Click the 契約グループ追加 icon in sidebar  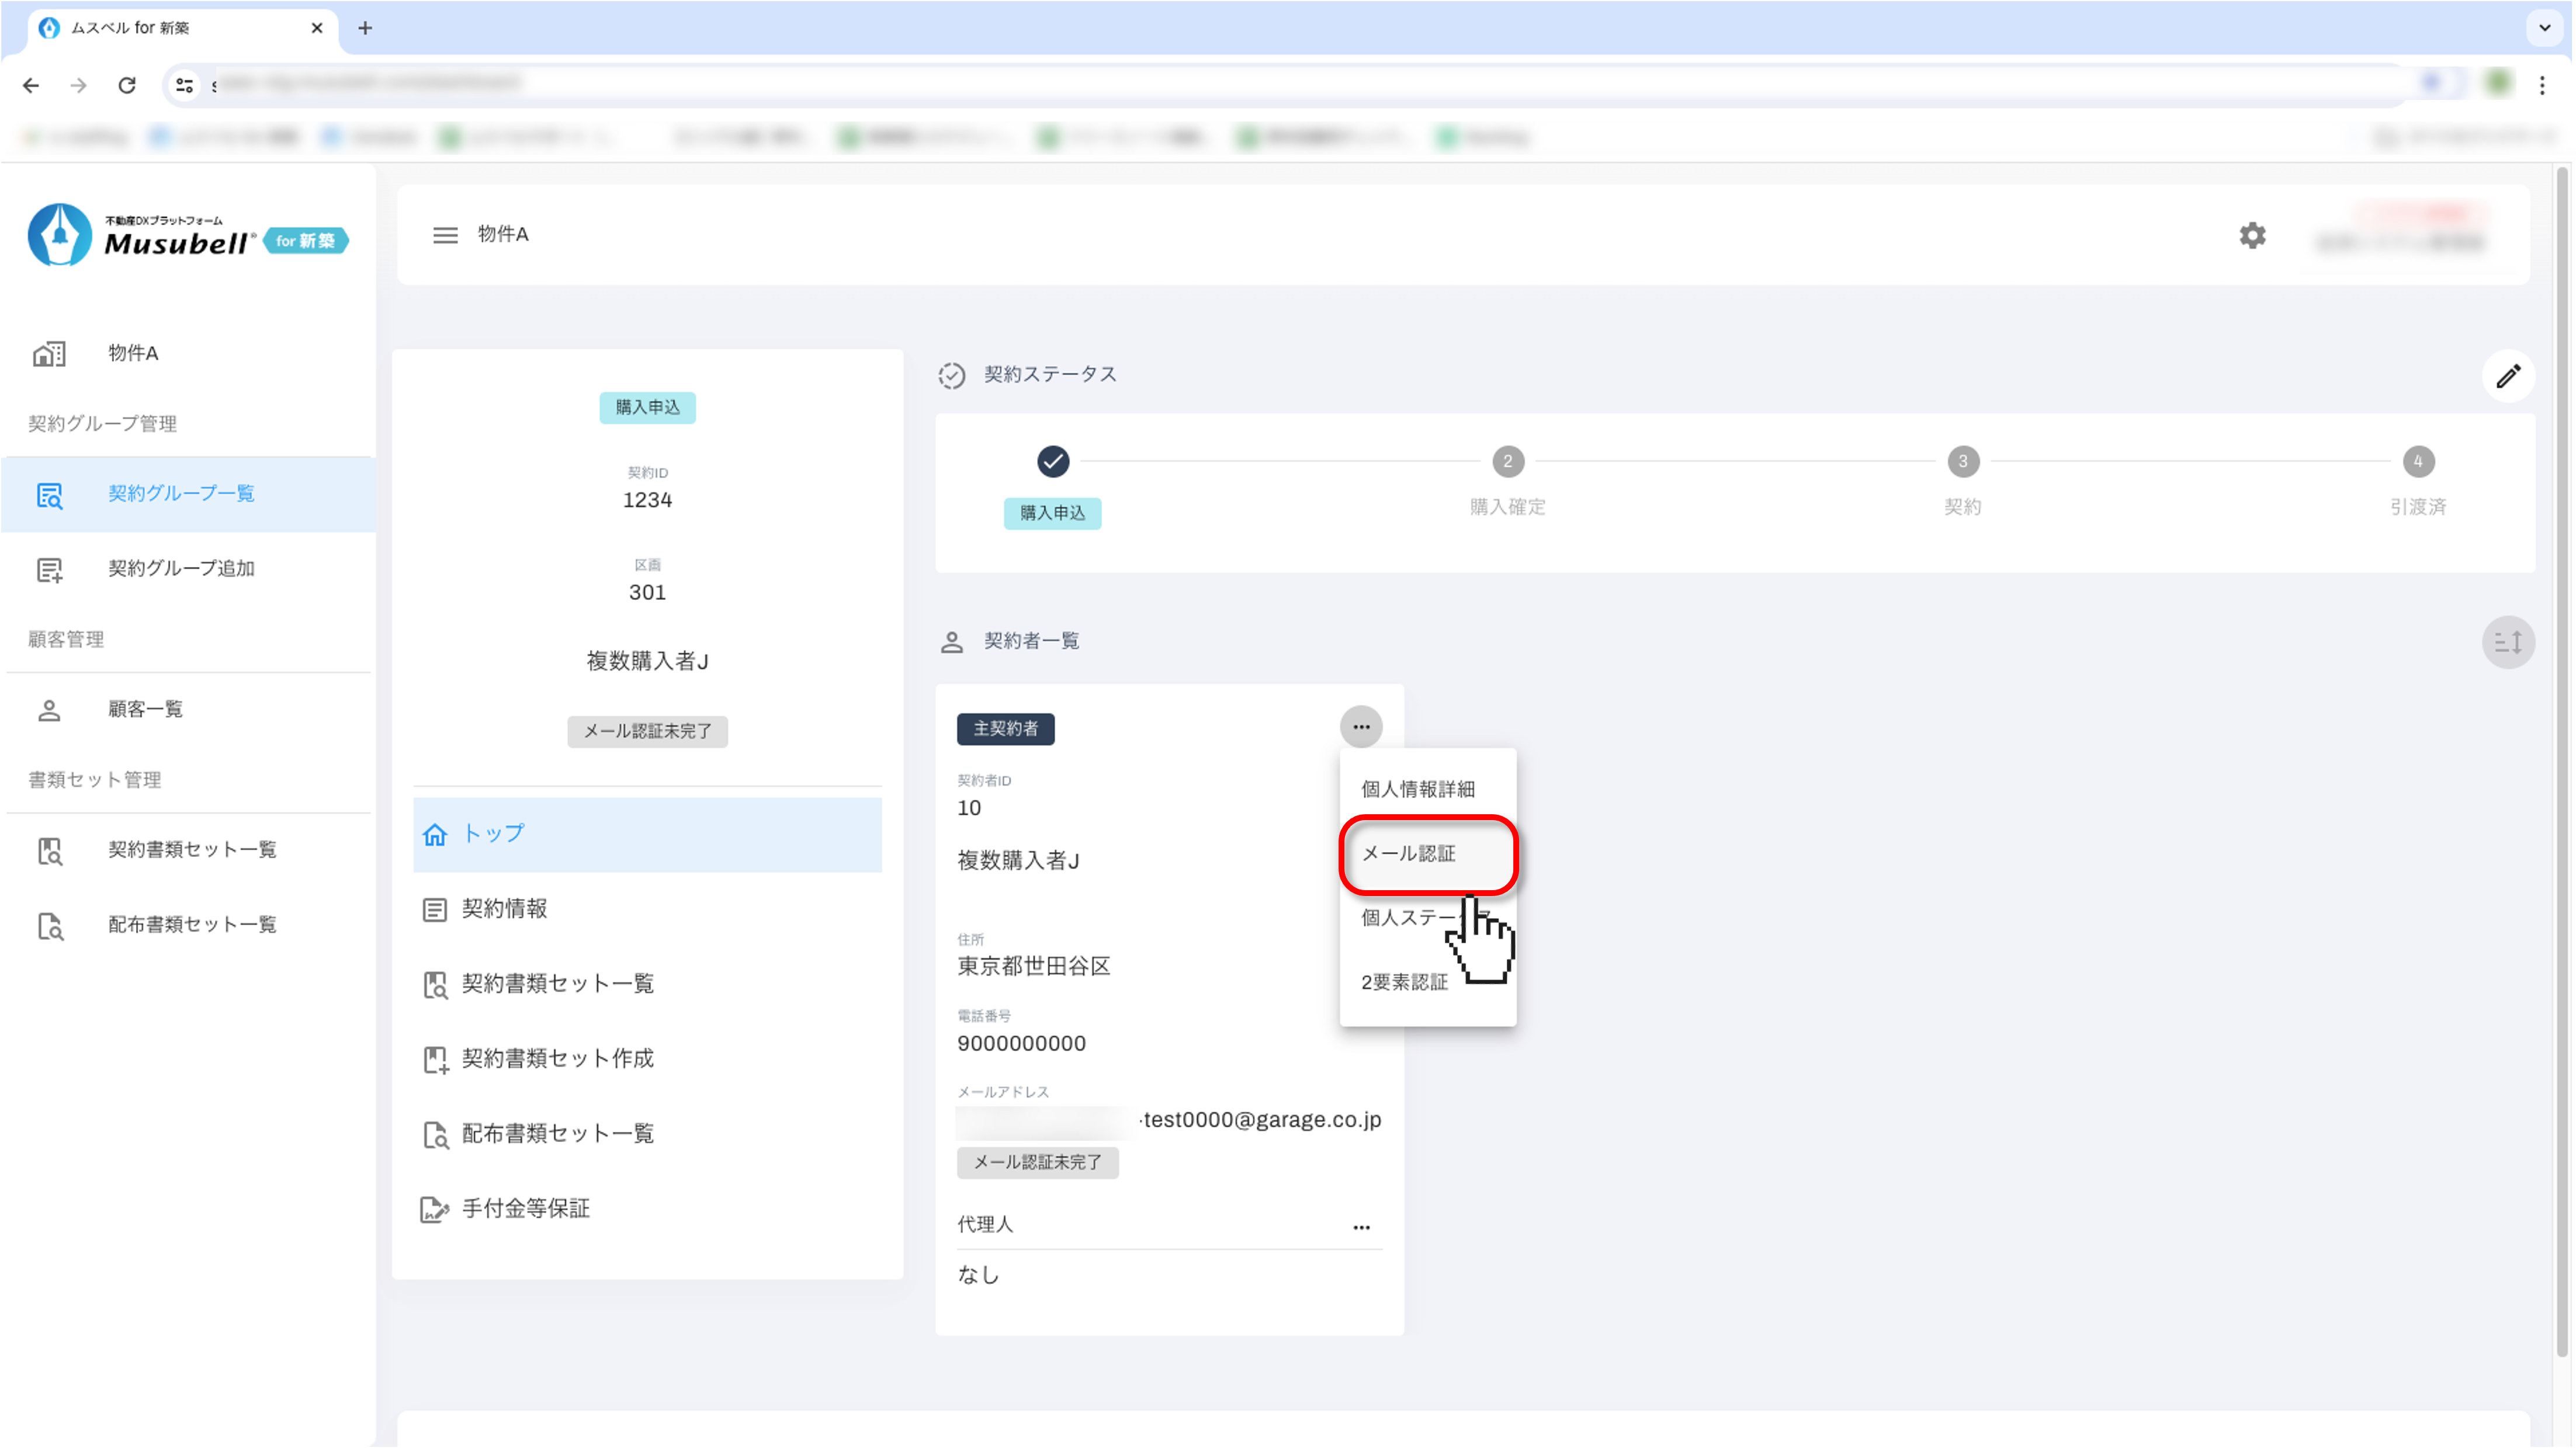[x=49, y=570]
